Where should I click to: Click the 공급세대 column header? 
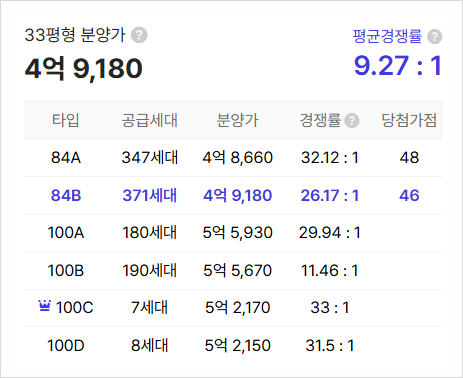(150, 120)
